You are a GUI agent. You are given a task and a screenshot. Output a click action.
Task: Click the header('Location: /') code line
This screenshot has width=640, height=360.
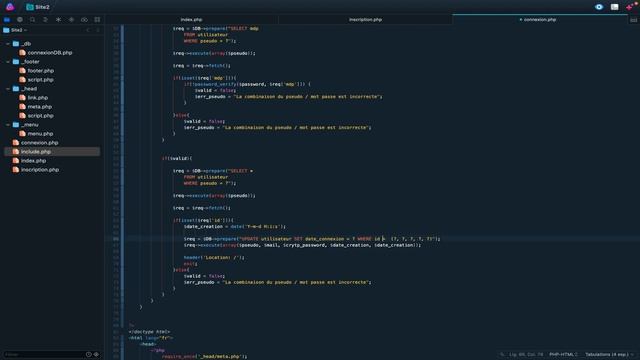214,258
